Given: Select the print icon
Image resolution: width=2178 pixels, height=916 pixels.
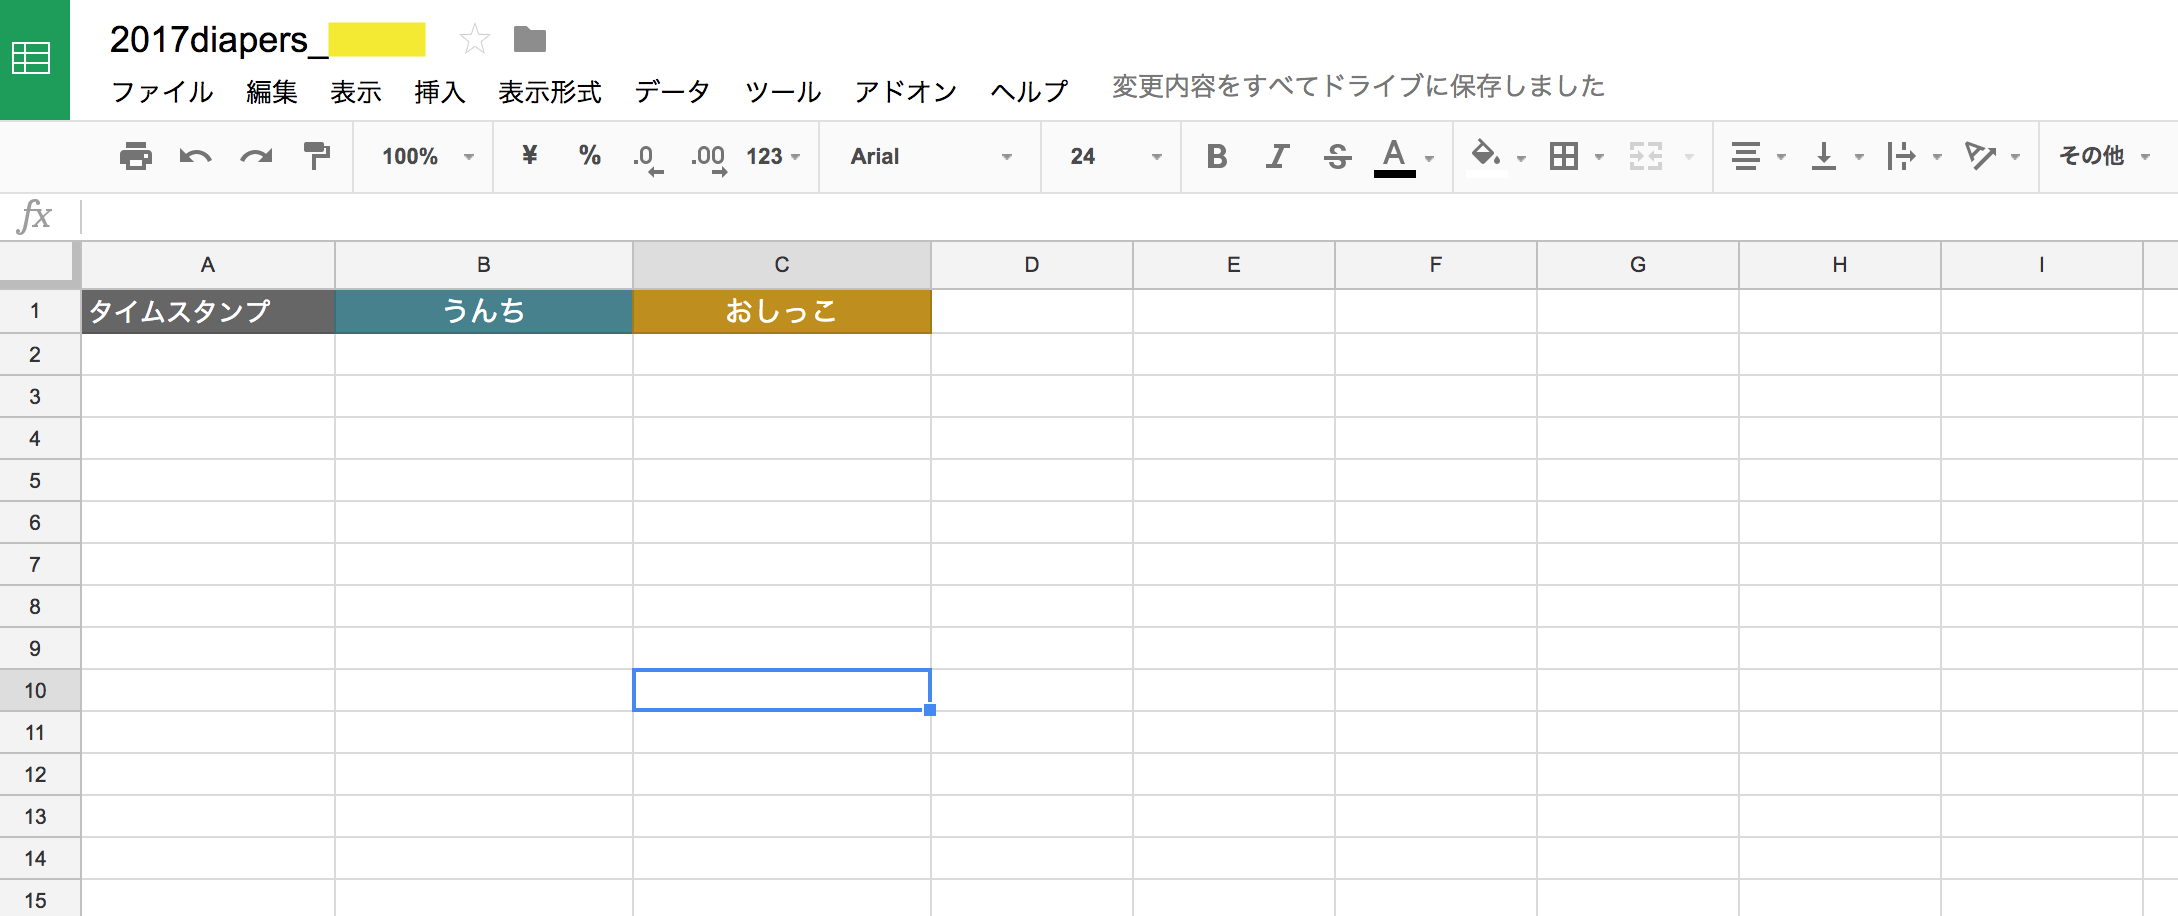Looking at the screenshot, I should click(x=137, y=156).
